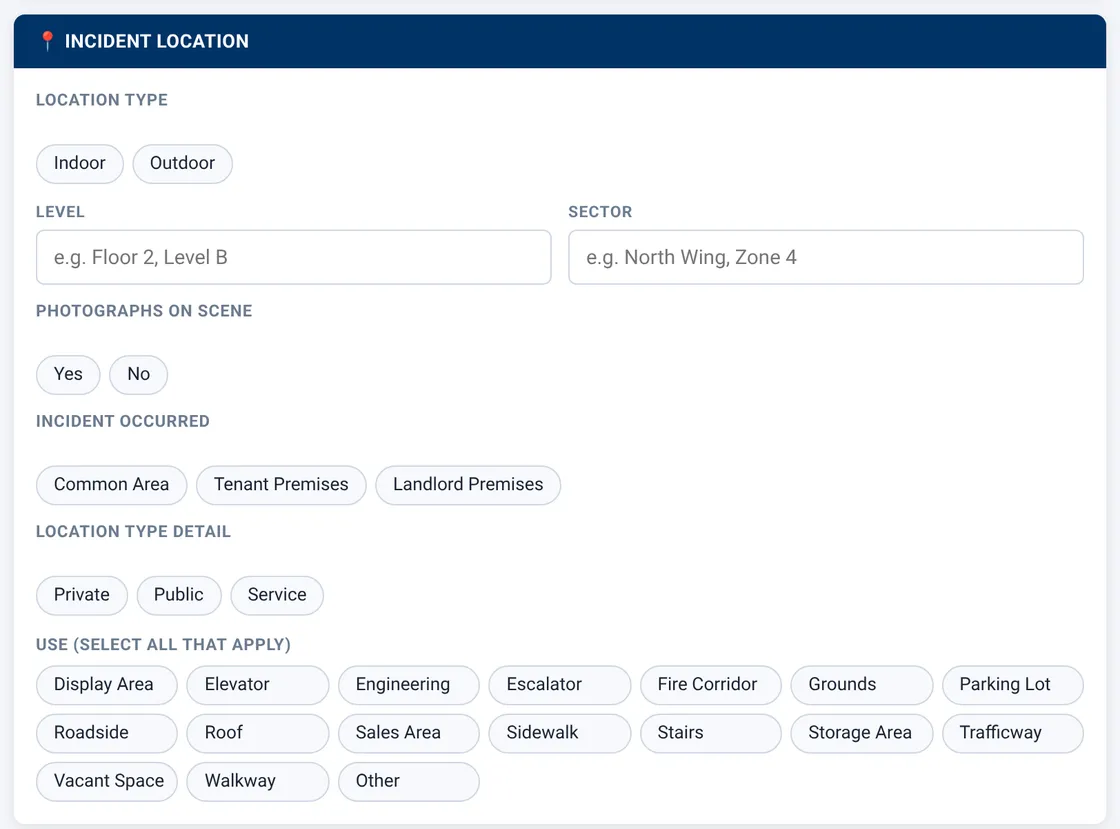
Task: Toggle the Elevator use chip
Action: pos(258,685)
